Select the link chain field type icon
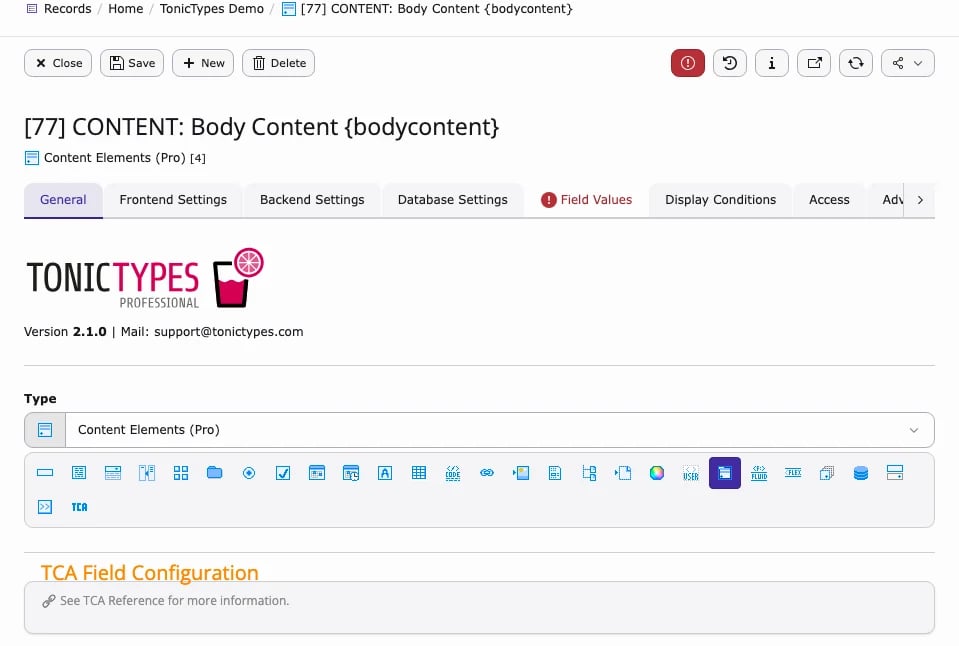This screenshot has height=646, width=959. click(x=487, y=473)
